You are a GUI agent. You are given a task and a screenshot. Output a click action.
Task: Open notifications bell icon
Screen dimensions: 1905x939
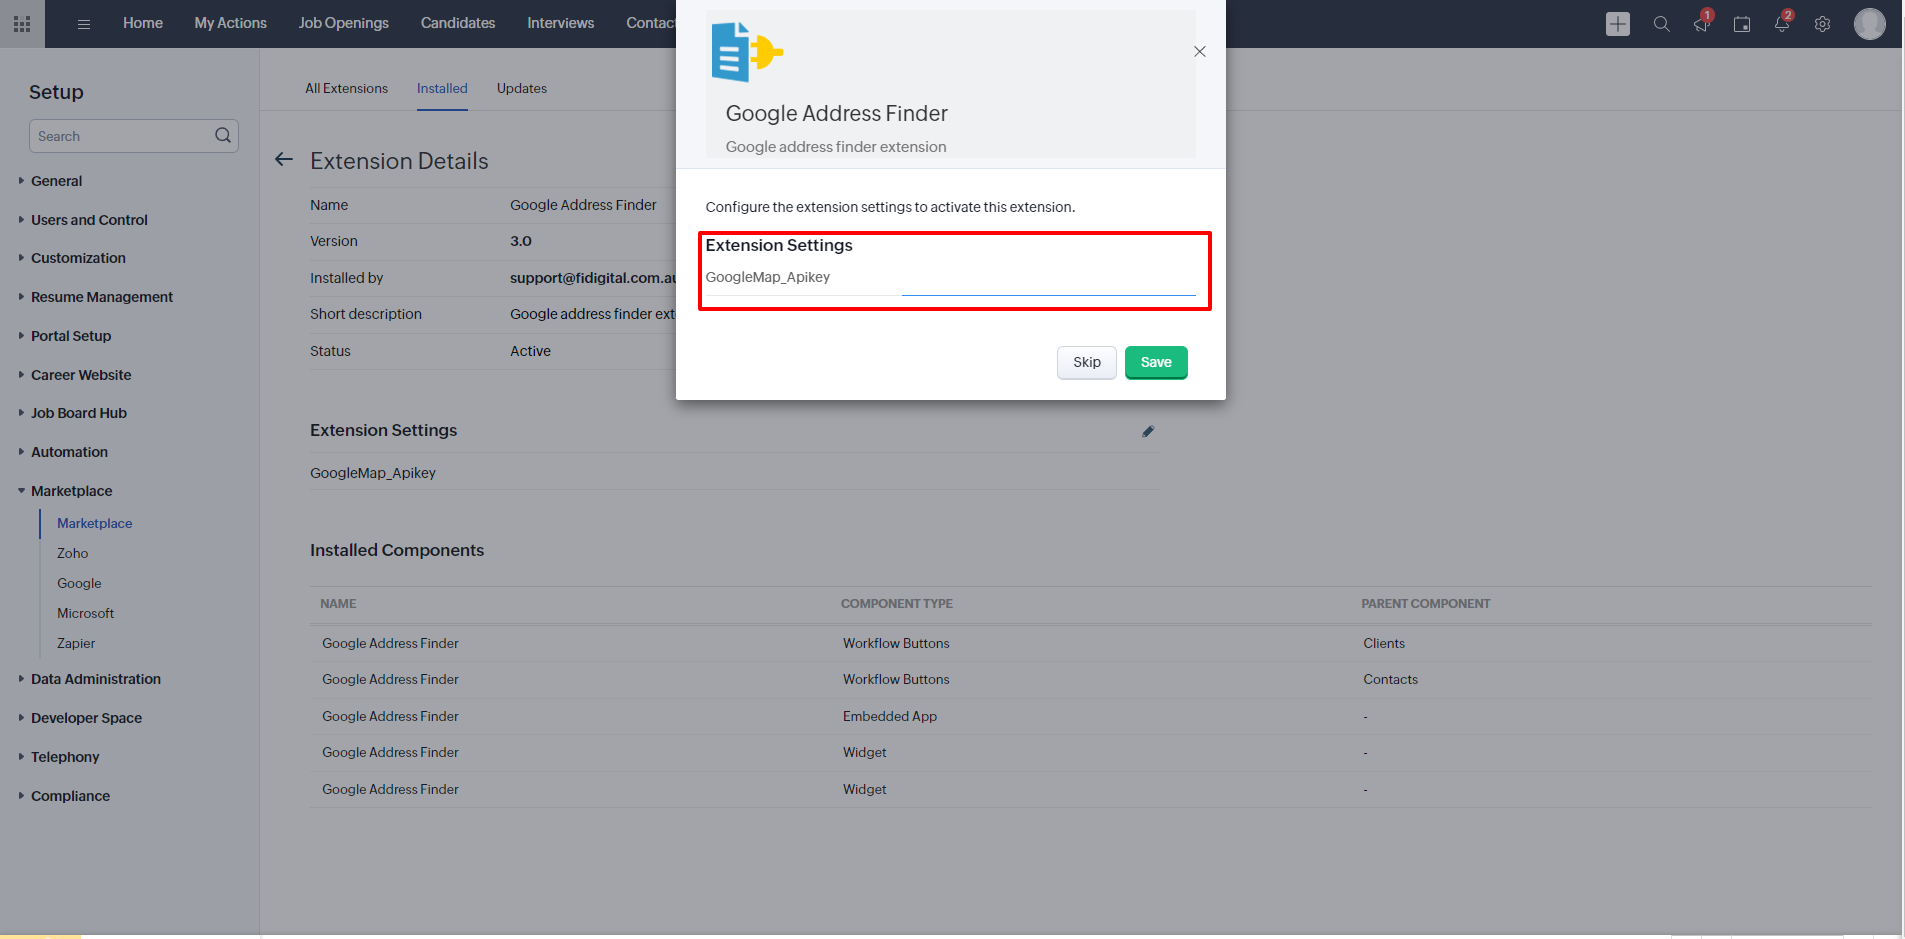pyautogui.click(x=1782, y=24)
